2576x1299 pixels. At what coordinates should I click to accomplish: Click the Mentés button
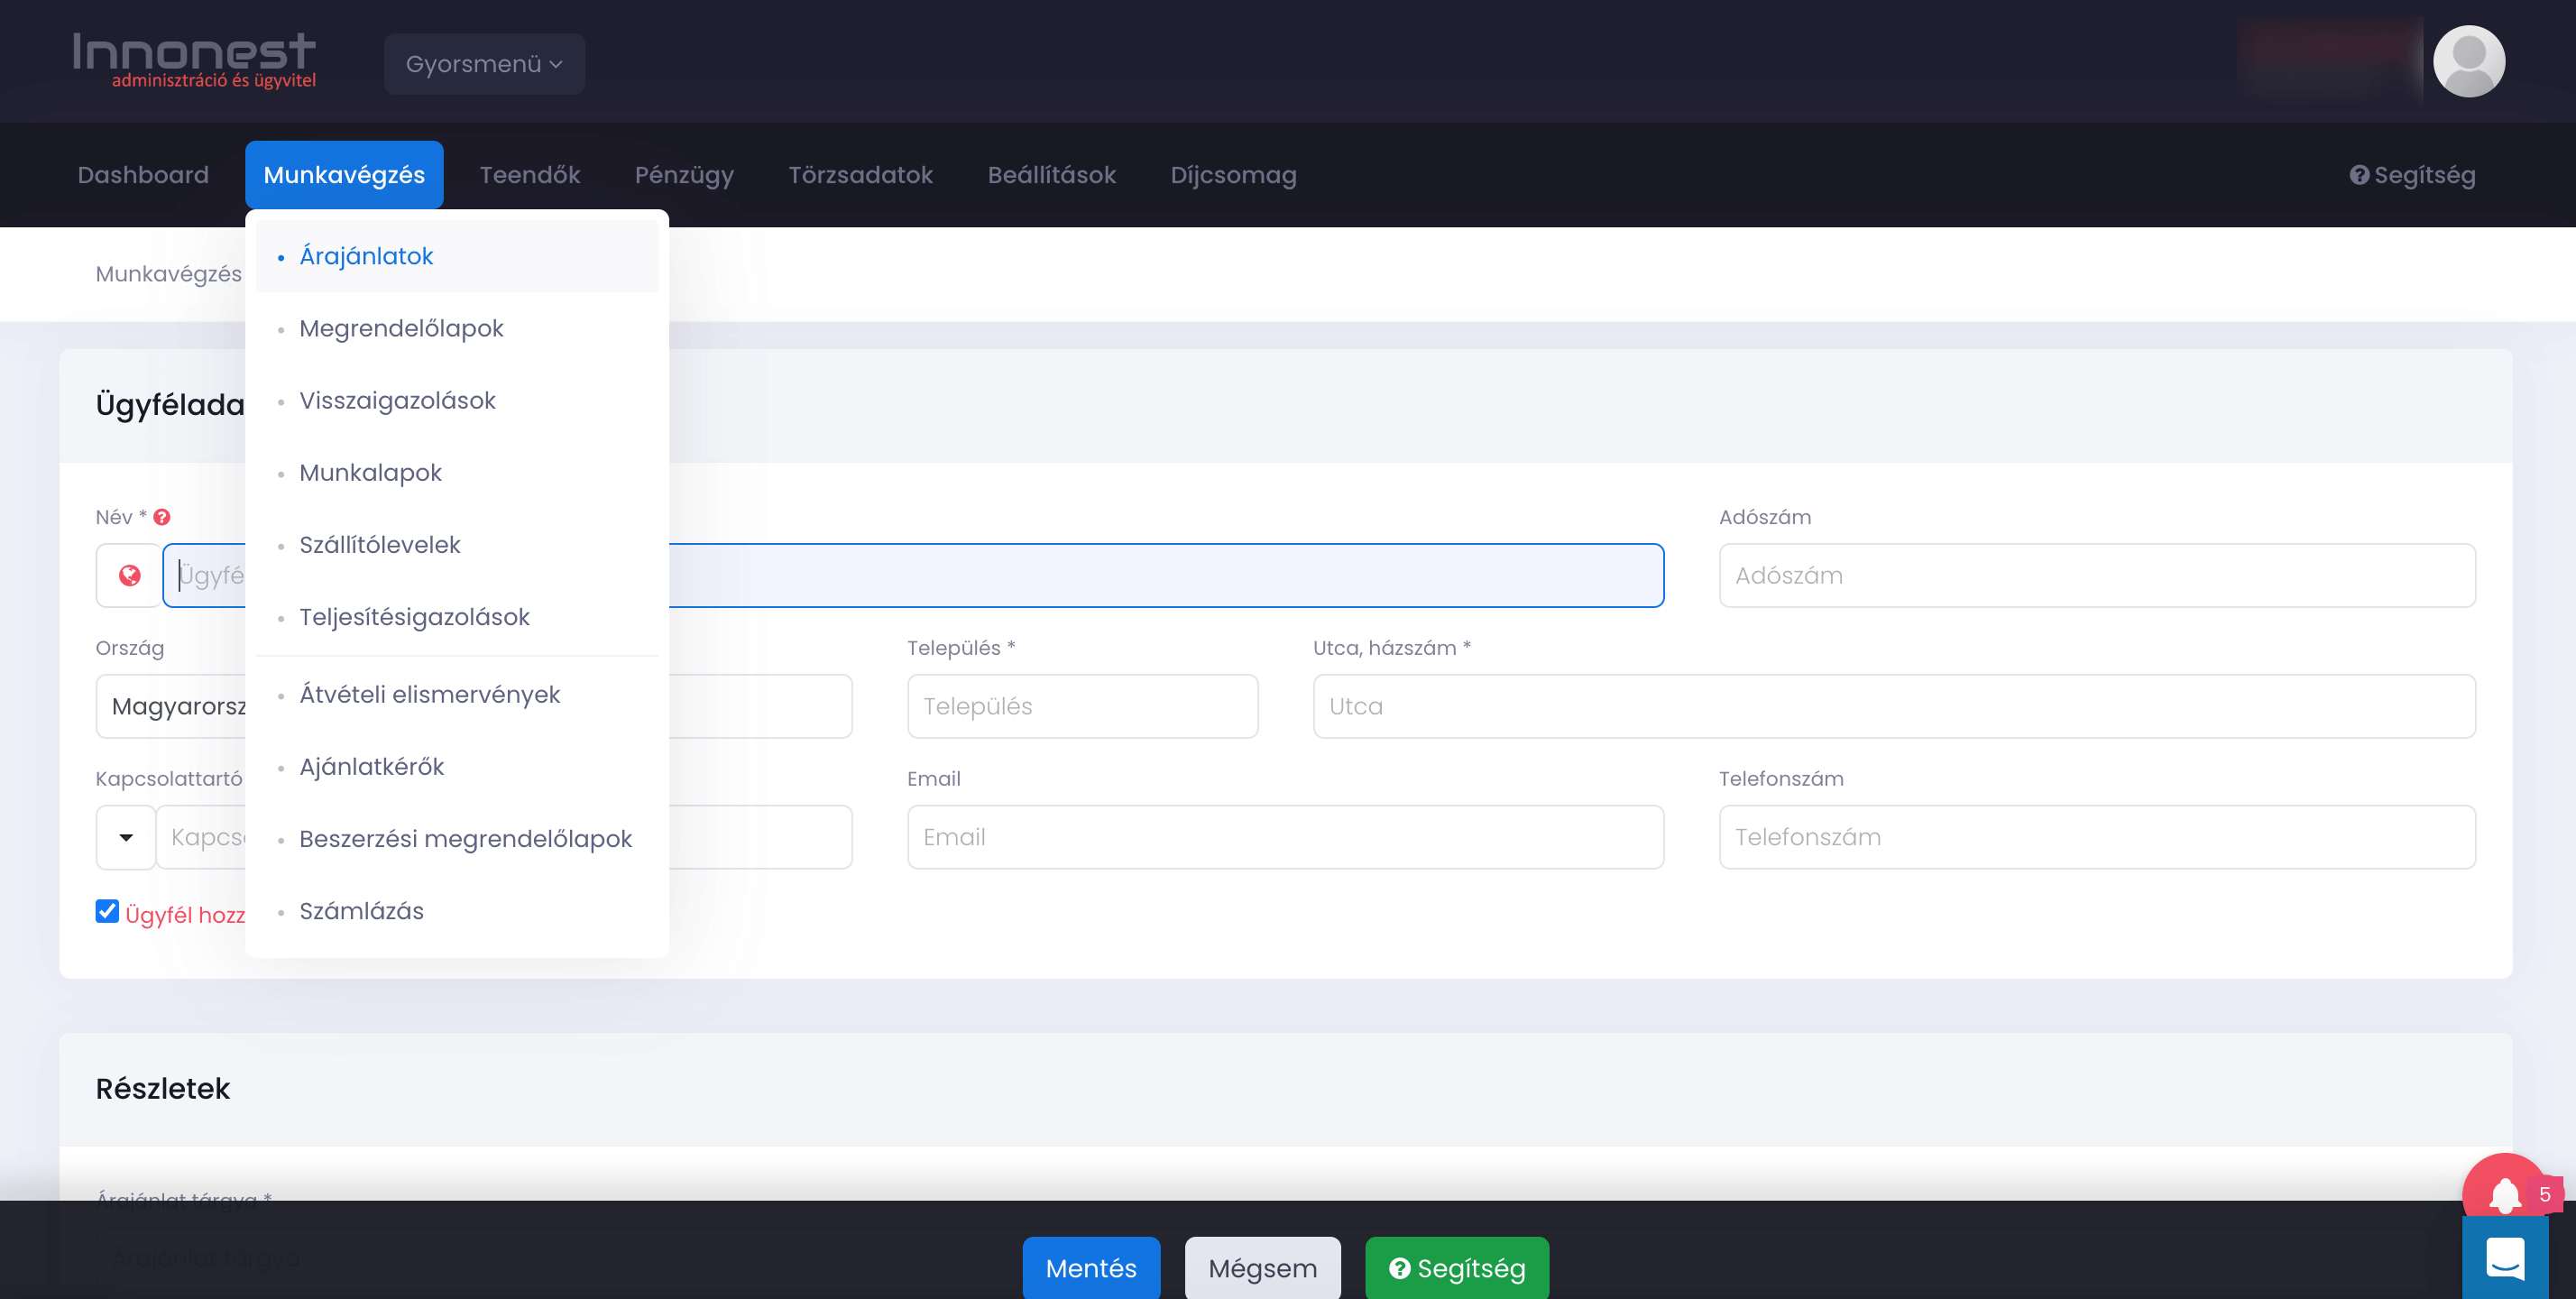click(1091, 1267)
